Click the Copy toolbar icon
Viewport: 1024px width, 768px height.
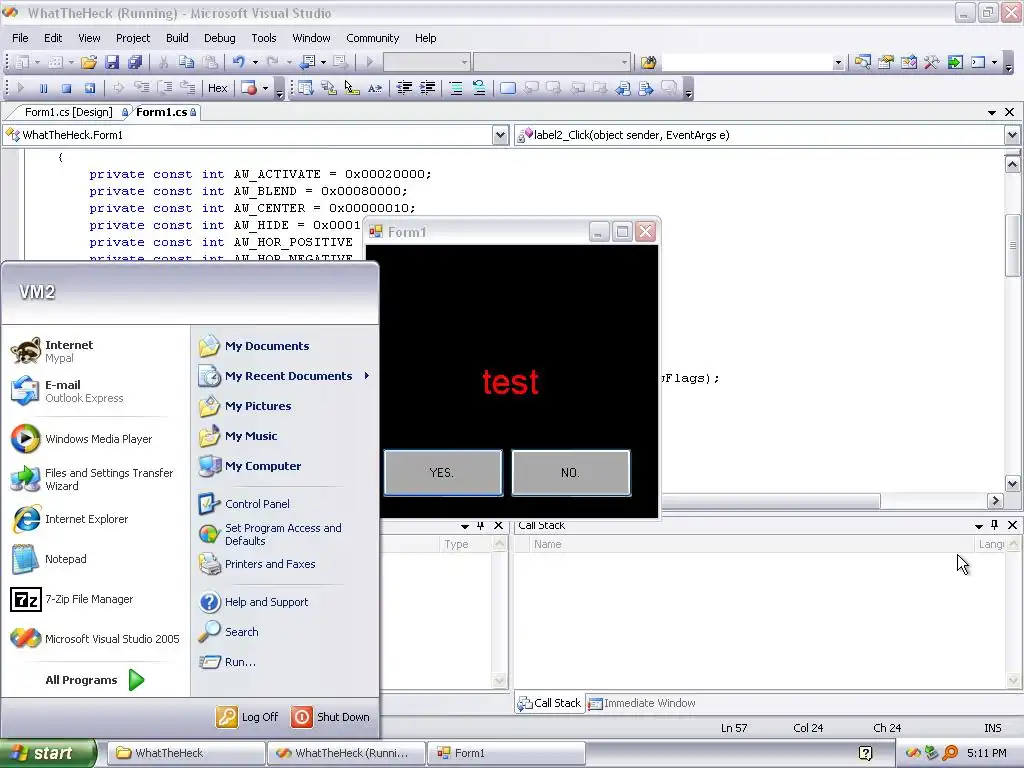186,62
